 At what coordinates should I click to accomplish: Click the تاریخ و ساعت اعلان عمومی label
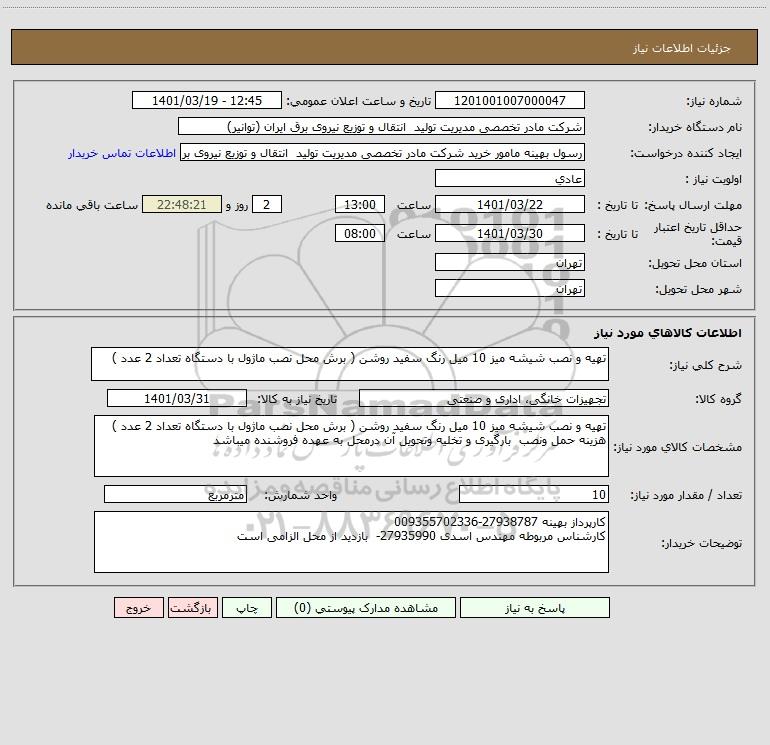[x=359, y=101]
